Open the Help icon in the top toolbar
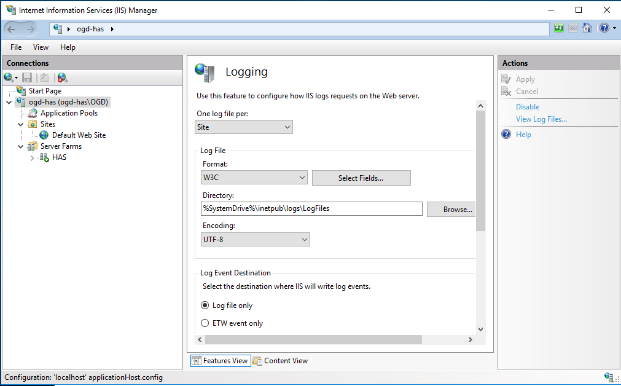This screenshot has height=386, width=621. coord(604,28)
